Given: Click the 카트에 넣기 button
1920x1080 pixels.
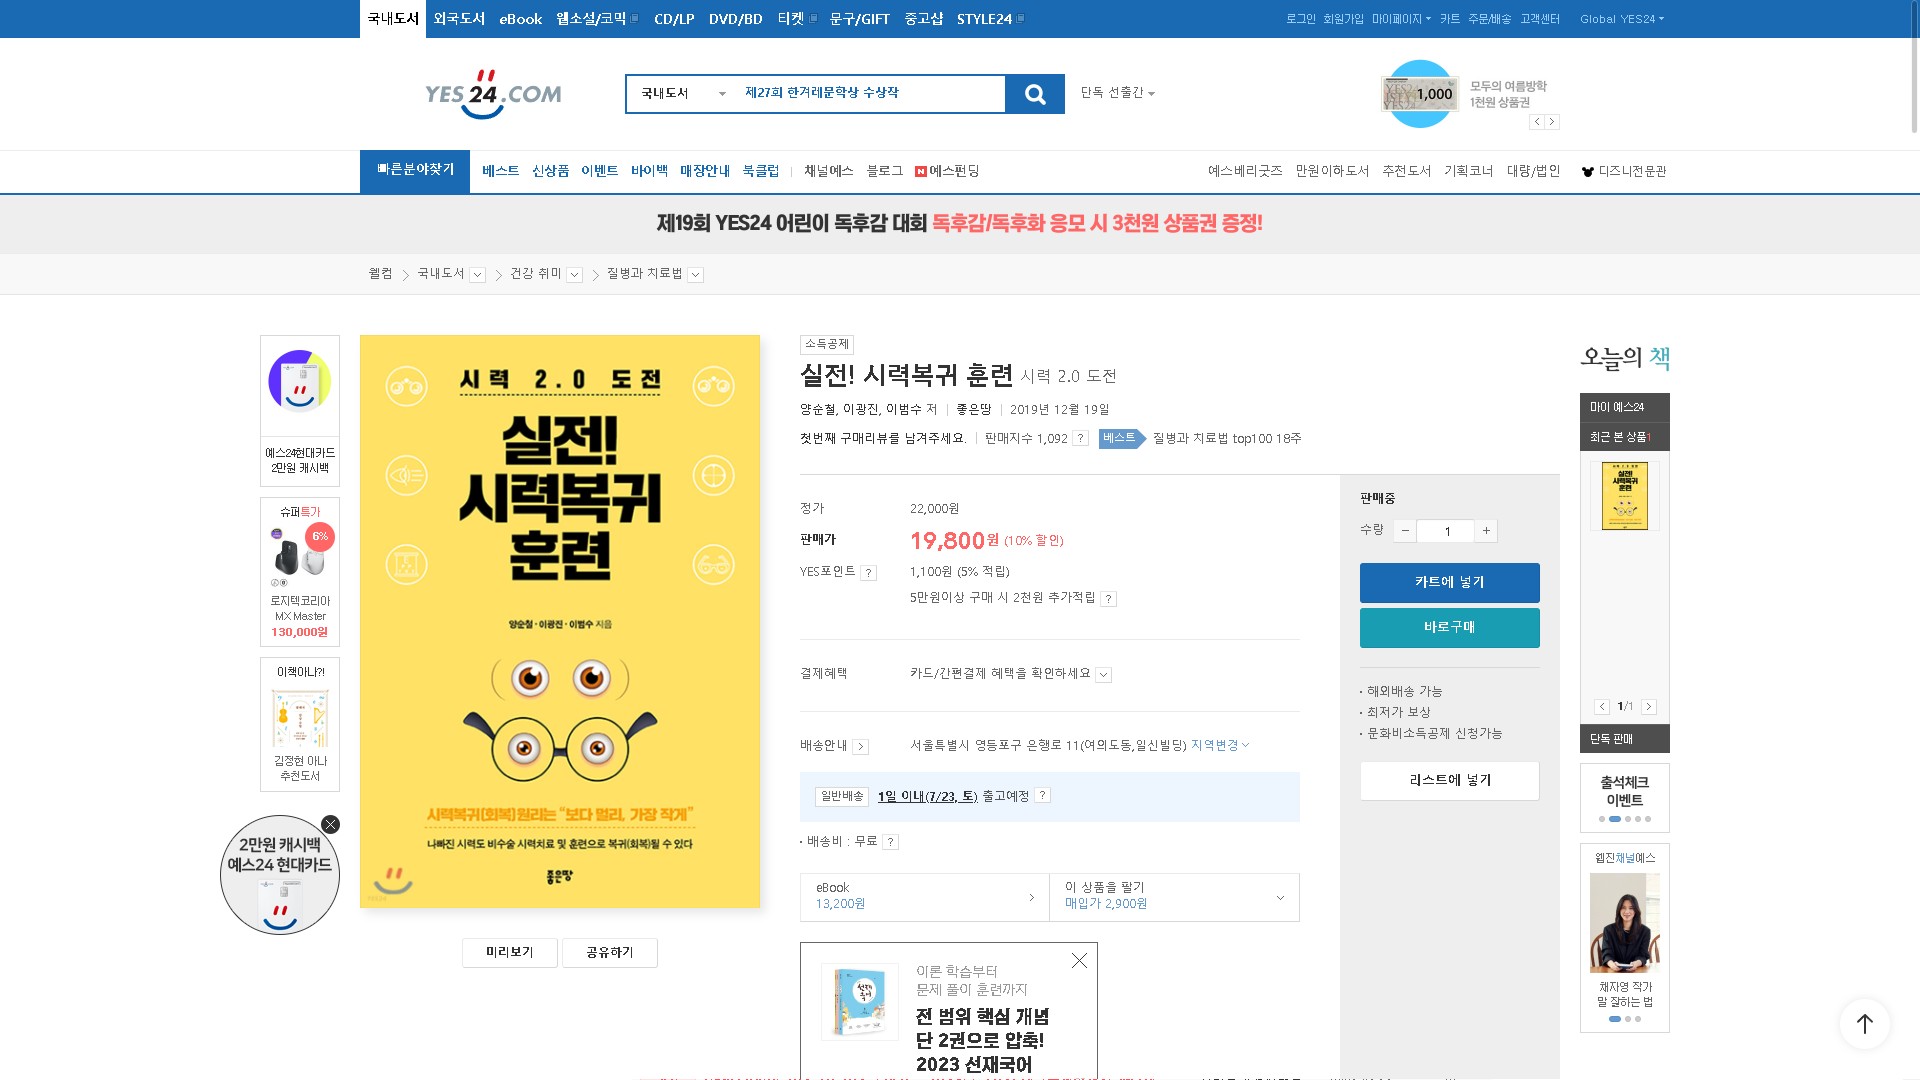Looking at the screenshot, I should click(1449, 583).
